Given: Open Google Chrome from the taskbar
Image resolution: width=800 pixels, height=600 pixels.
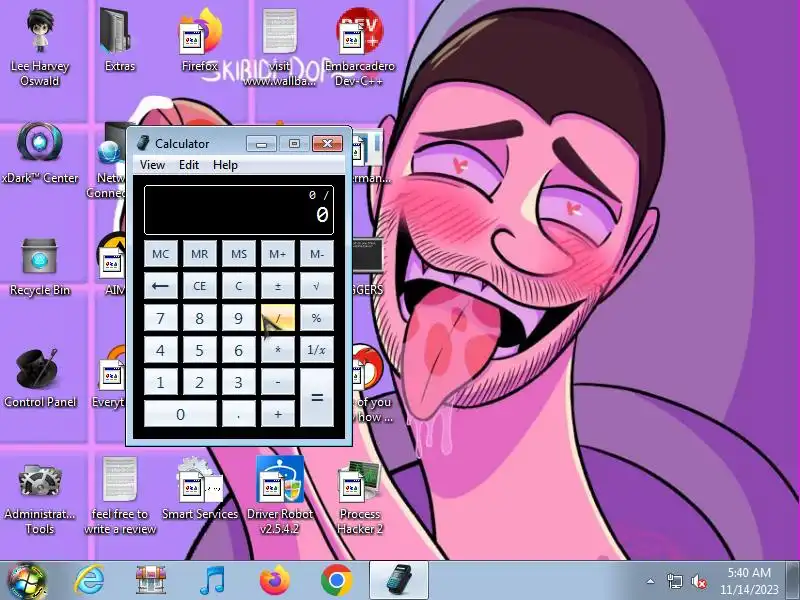Looking at the screenshot, I should 337,581.
